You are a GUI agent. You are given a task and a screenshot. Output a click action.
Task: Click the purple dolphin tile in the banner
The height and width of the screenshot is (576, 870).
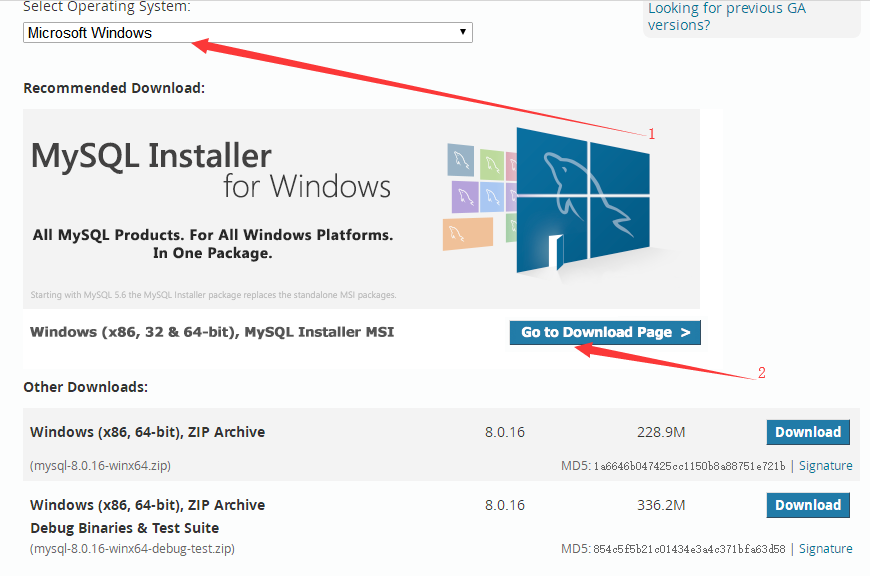tap(465, 196)
